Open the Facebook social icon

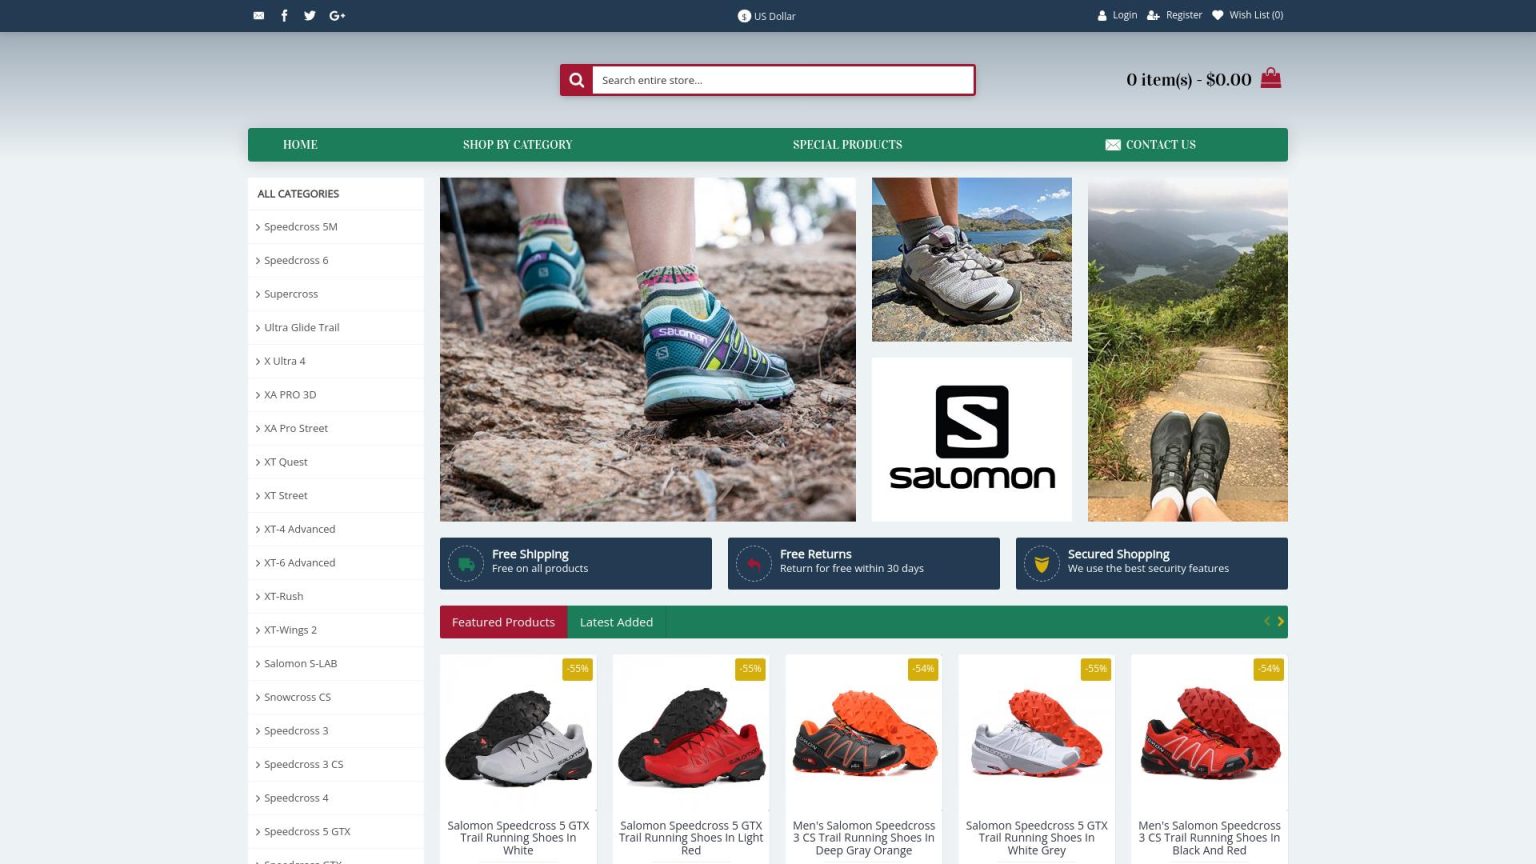click(284, 15)
